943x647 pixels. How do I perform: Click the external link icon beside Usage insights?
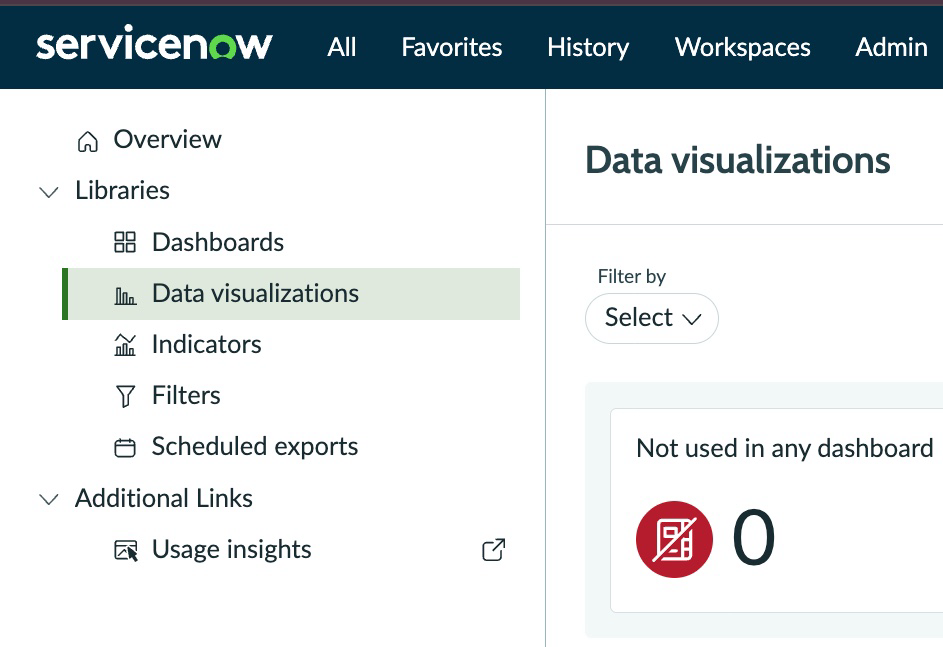[494, 550]
